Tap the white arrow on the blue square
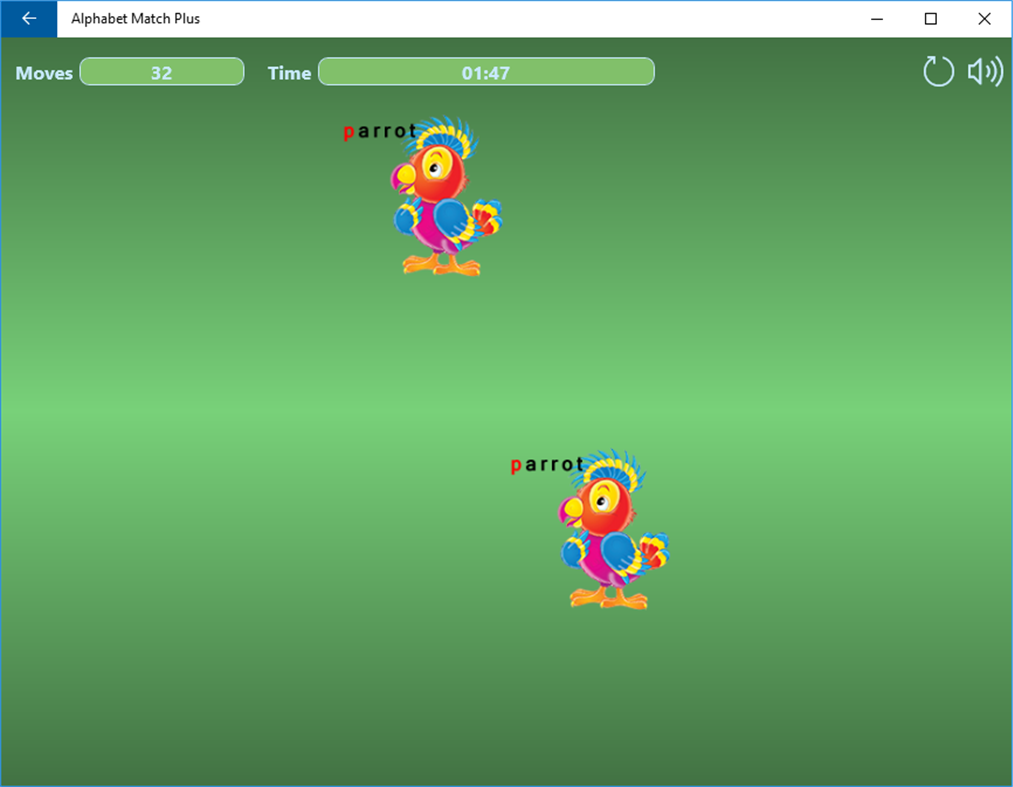This screenshot has height=787, width=1013. pyautogui.click(x=27, y=19)
